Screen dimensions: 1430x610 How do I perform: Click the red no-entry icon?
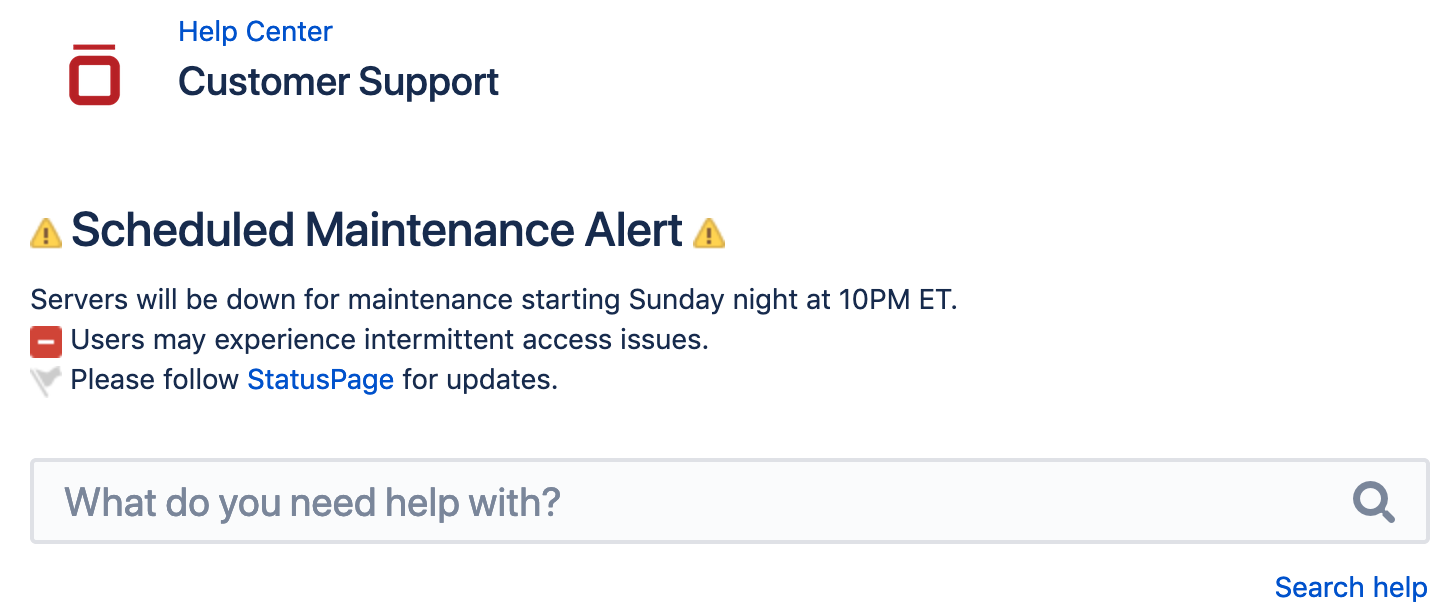pyautogui.click(x=46, y=342)
